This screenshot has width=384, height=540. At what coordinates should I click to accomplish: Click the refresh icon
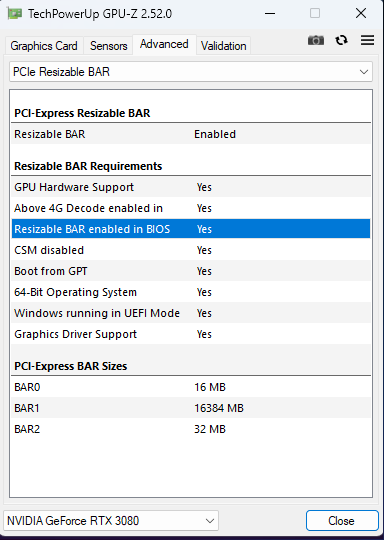[x=341, y=40]
